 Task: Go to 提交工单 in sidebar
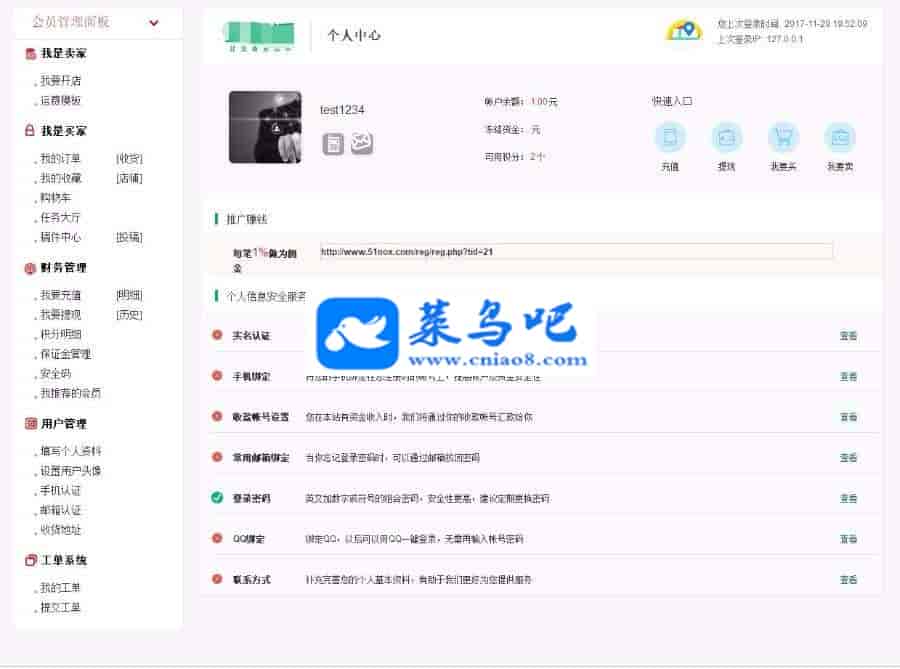[60, 607]
